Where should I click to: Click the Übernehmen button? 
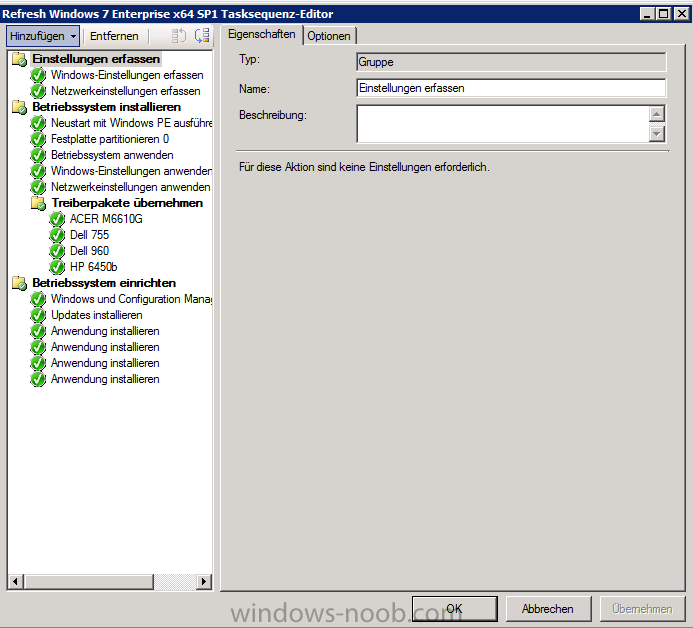(x=642, y=609)
